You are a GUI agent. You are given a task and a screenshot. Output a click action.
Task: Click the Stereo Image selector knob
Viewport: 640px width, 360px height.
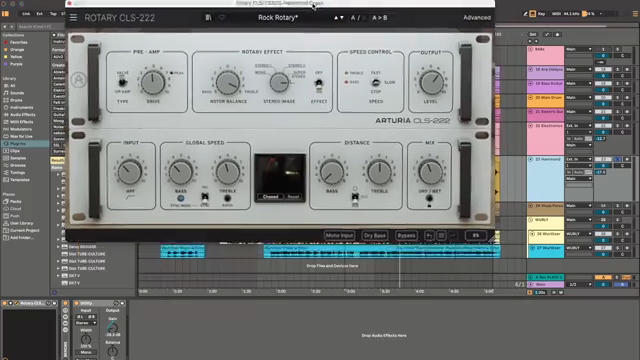[x=279, y=82]
